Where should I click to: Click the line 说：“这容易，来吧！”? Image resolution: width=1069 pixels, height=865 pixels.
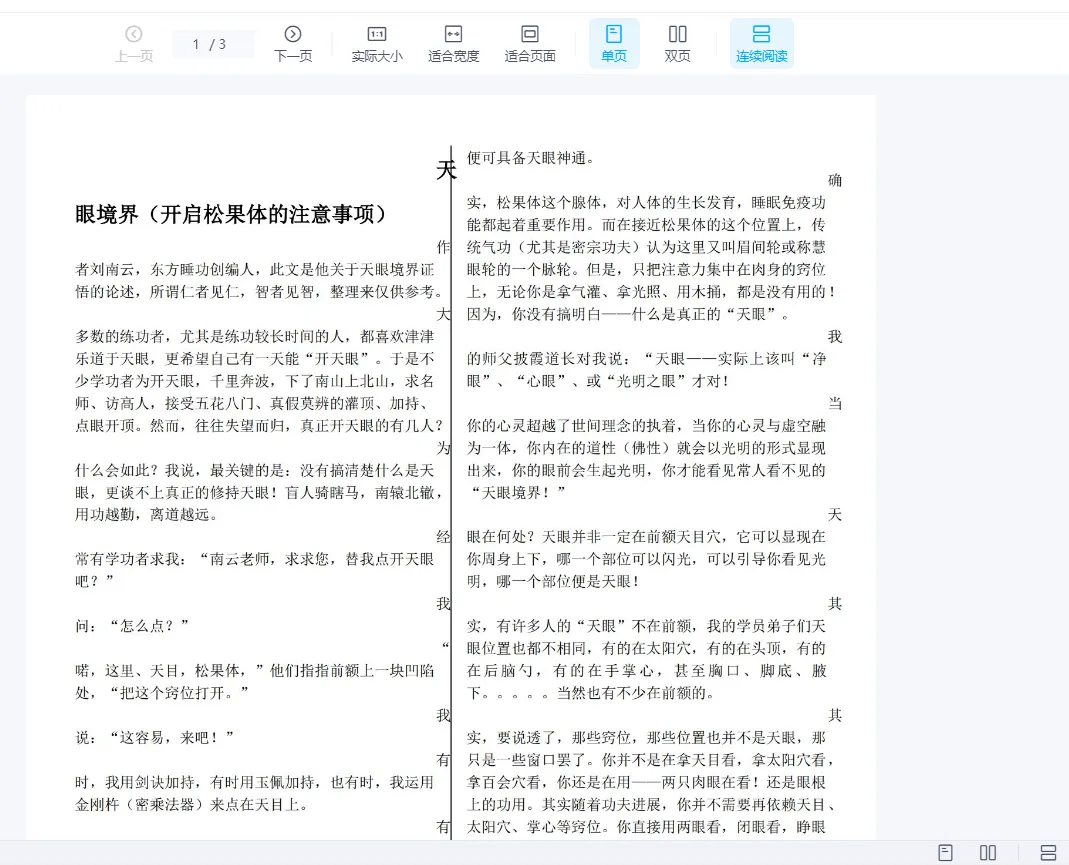[x=155, y=737]
